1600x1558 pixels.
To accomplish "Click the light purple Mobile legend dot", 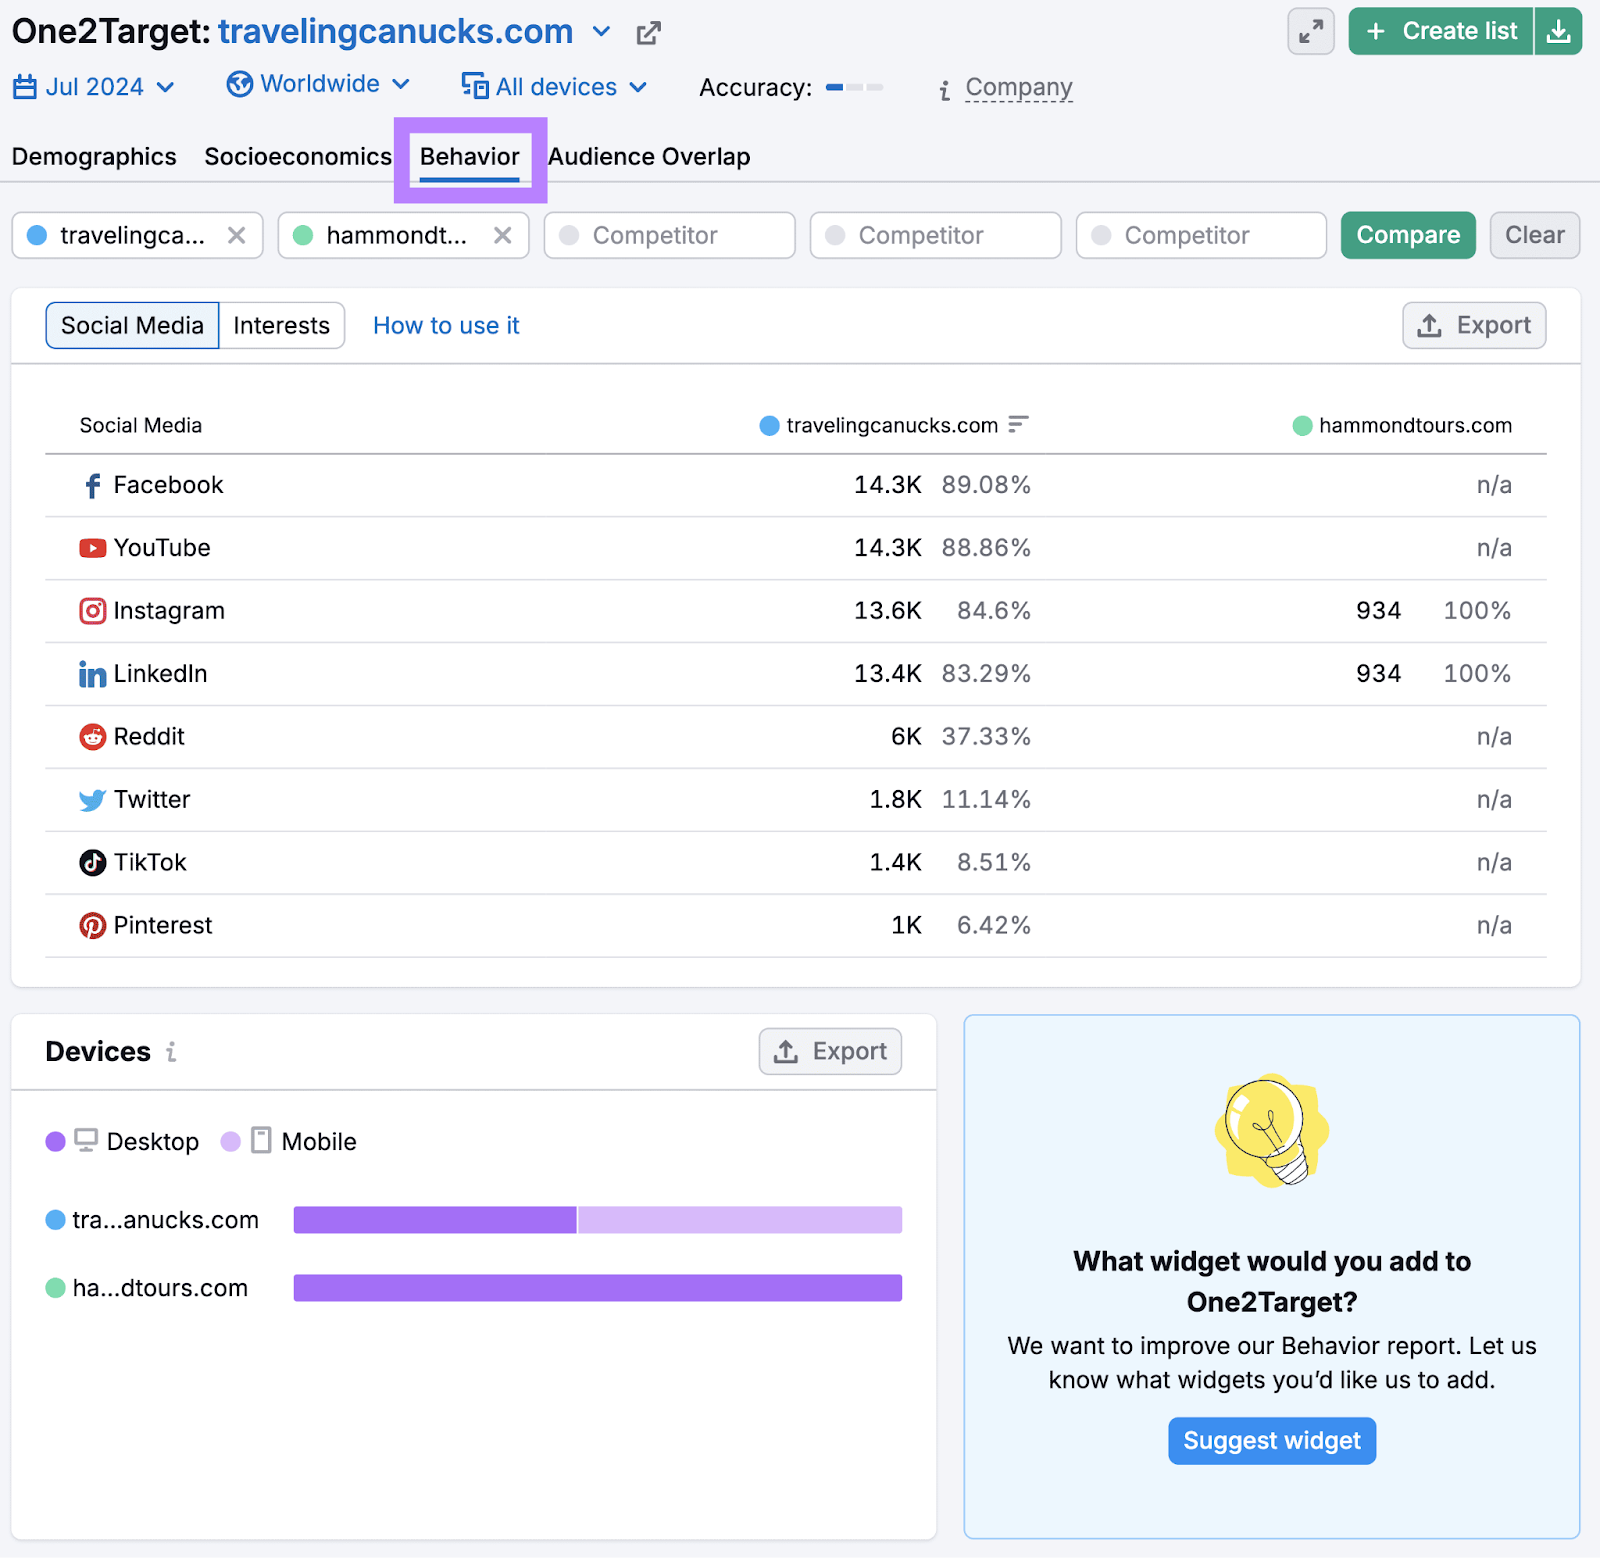I will [x=231, y=1141].
